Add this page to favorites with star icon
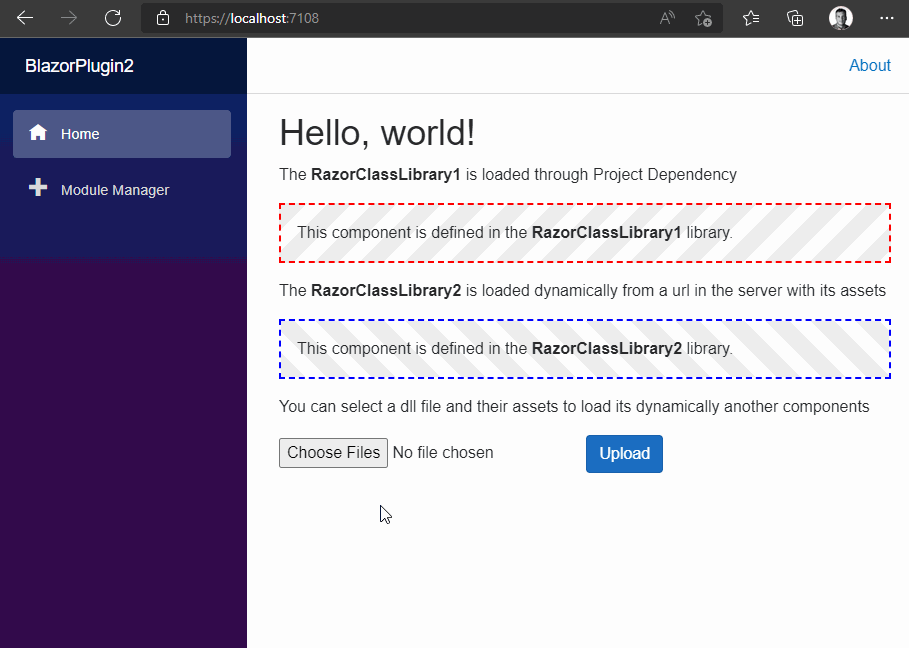 tap(703, 18)
